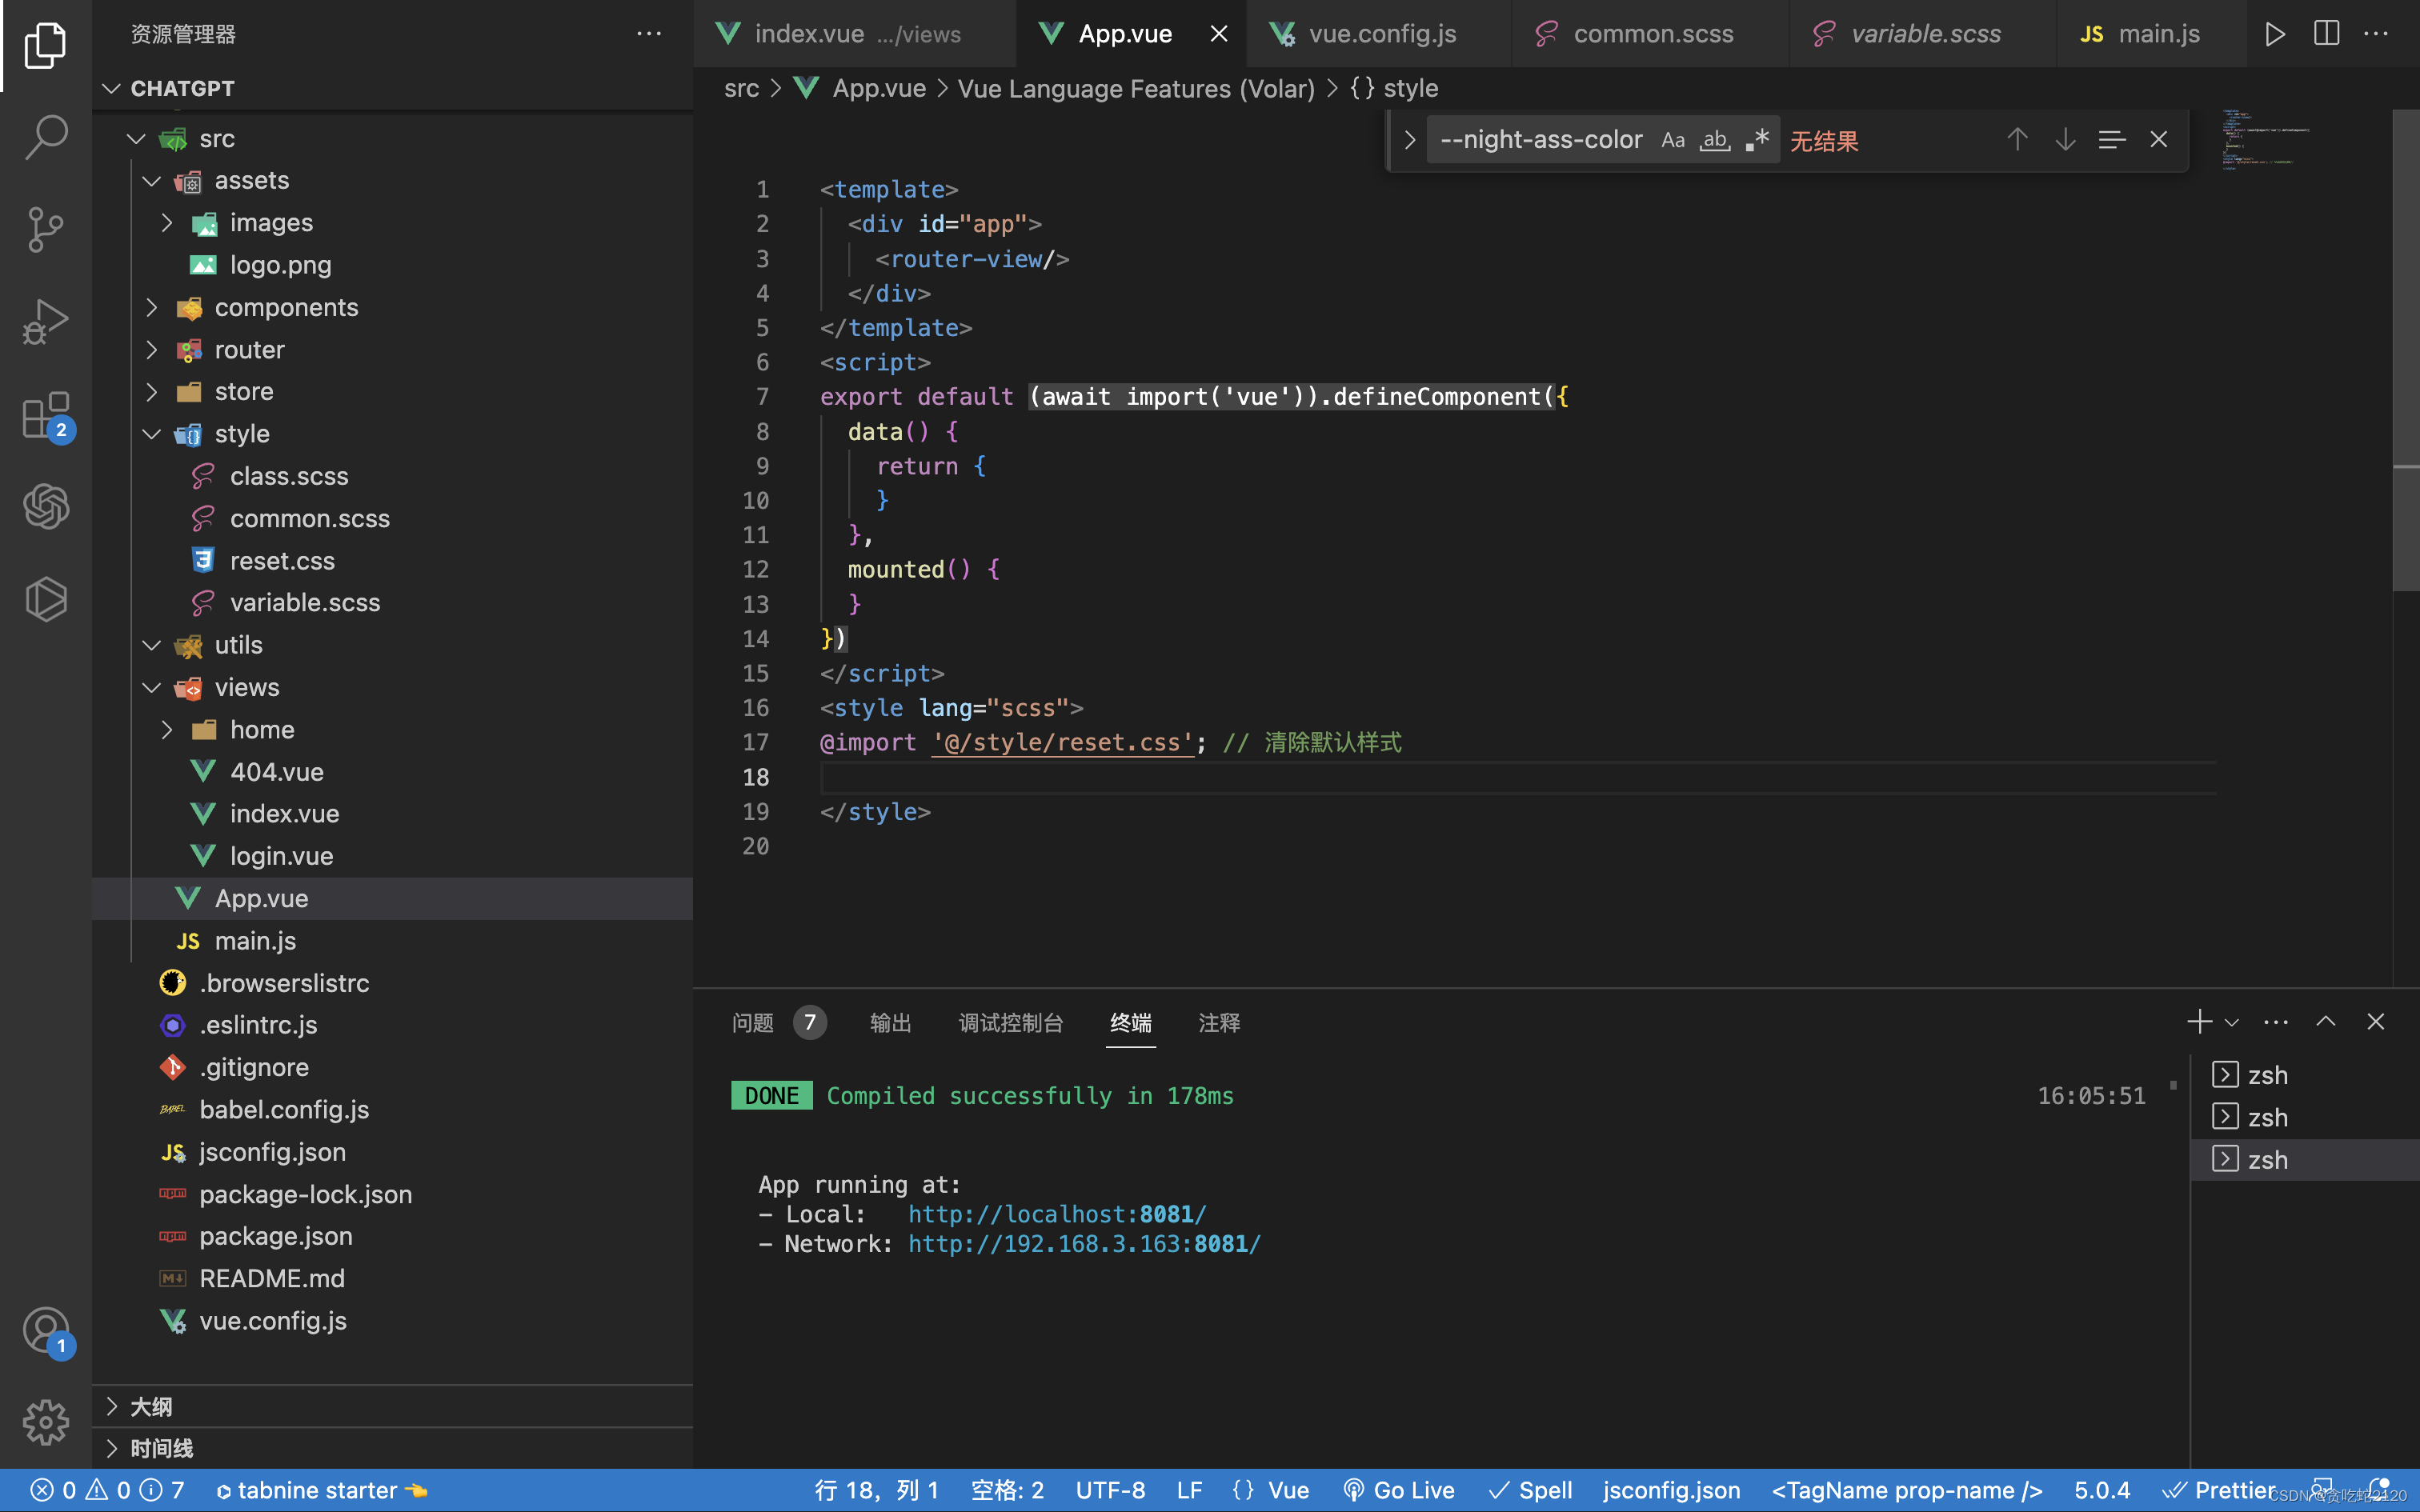Click the find input containing --night-ass-color
This screenshot has height=1512, width=2420.
point(1540,140)
